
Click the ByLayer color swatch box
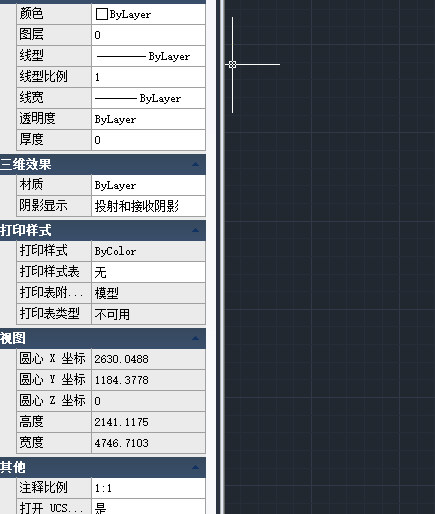point(101,14)
